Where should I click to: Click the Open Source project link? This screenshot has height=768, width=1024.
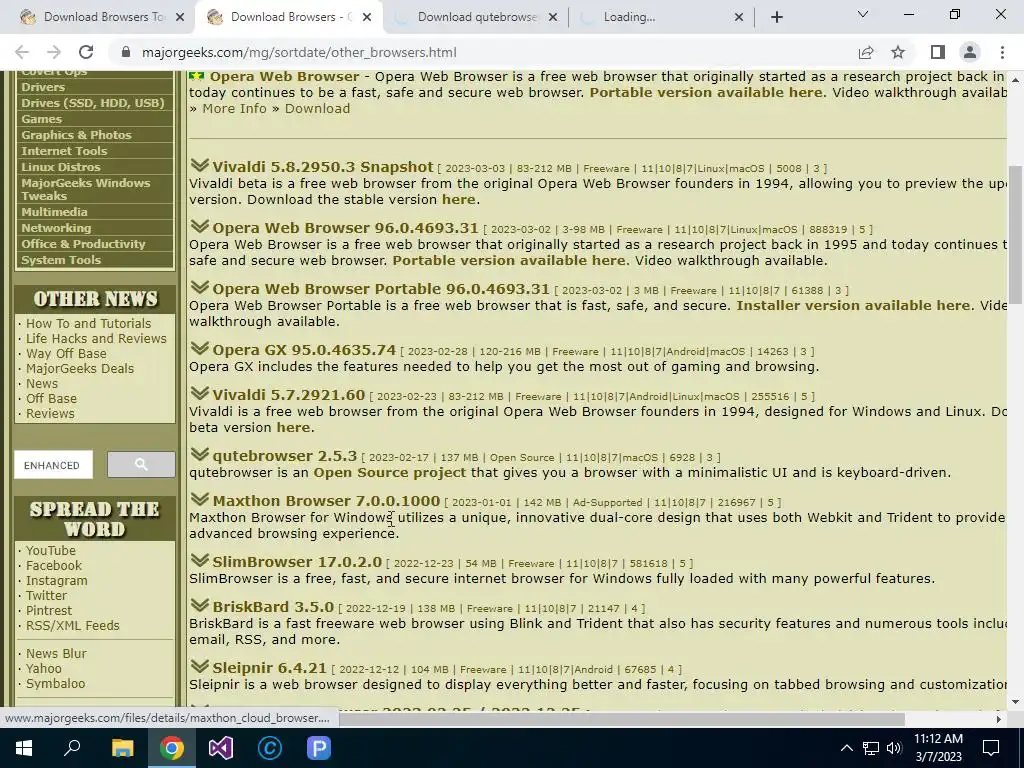tap(389, 472)
